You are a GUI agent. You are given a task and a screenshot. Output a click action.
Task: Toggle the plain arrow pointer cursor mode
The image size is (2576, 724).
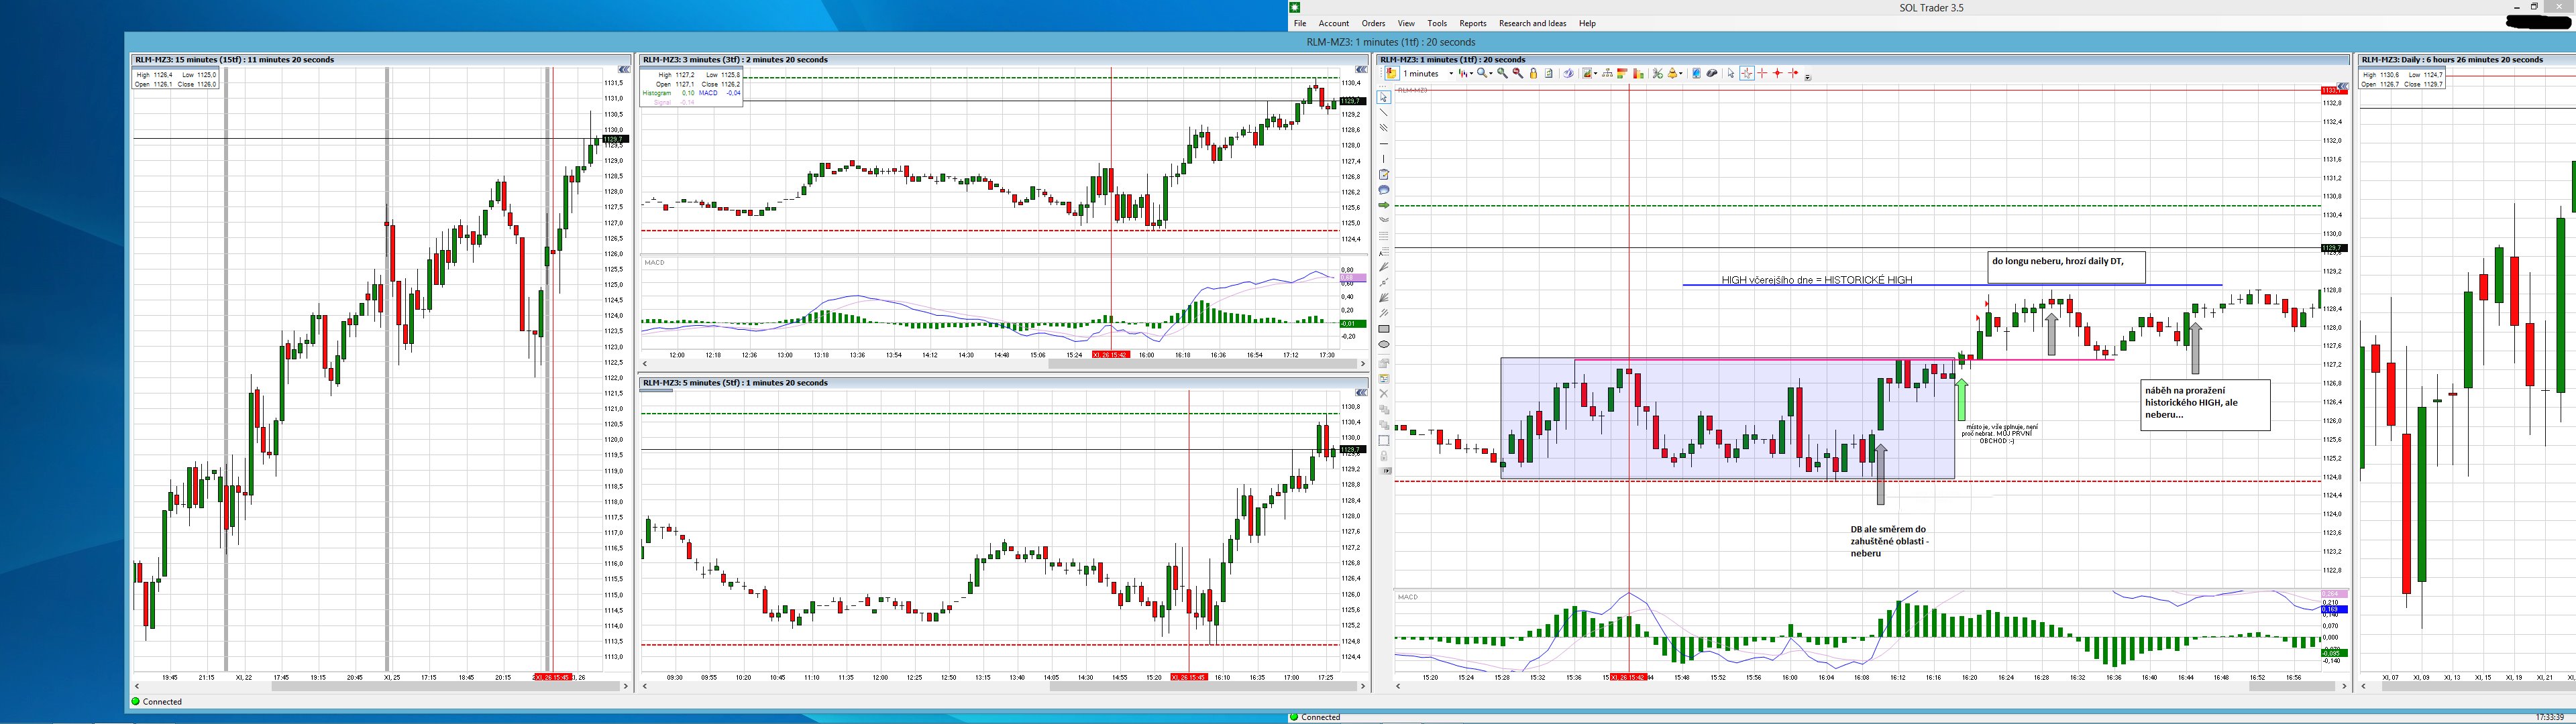[x=1731, y=73]
